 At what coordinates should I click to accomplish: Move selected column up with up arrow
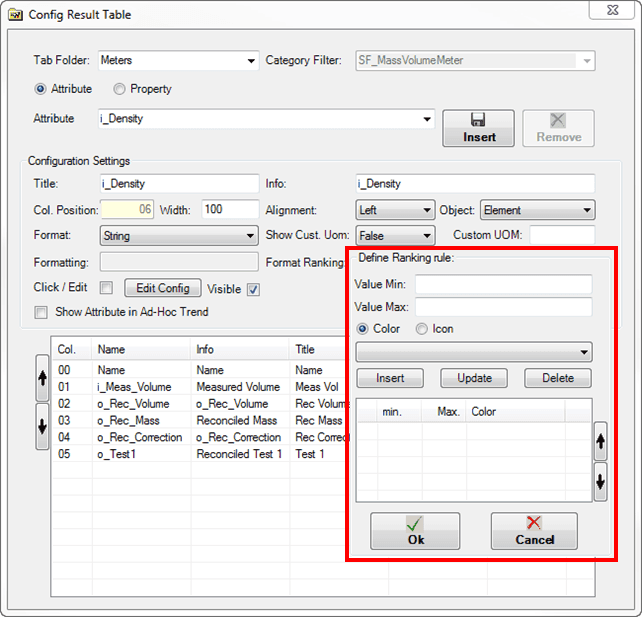coord(42,378)
